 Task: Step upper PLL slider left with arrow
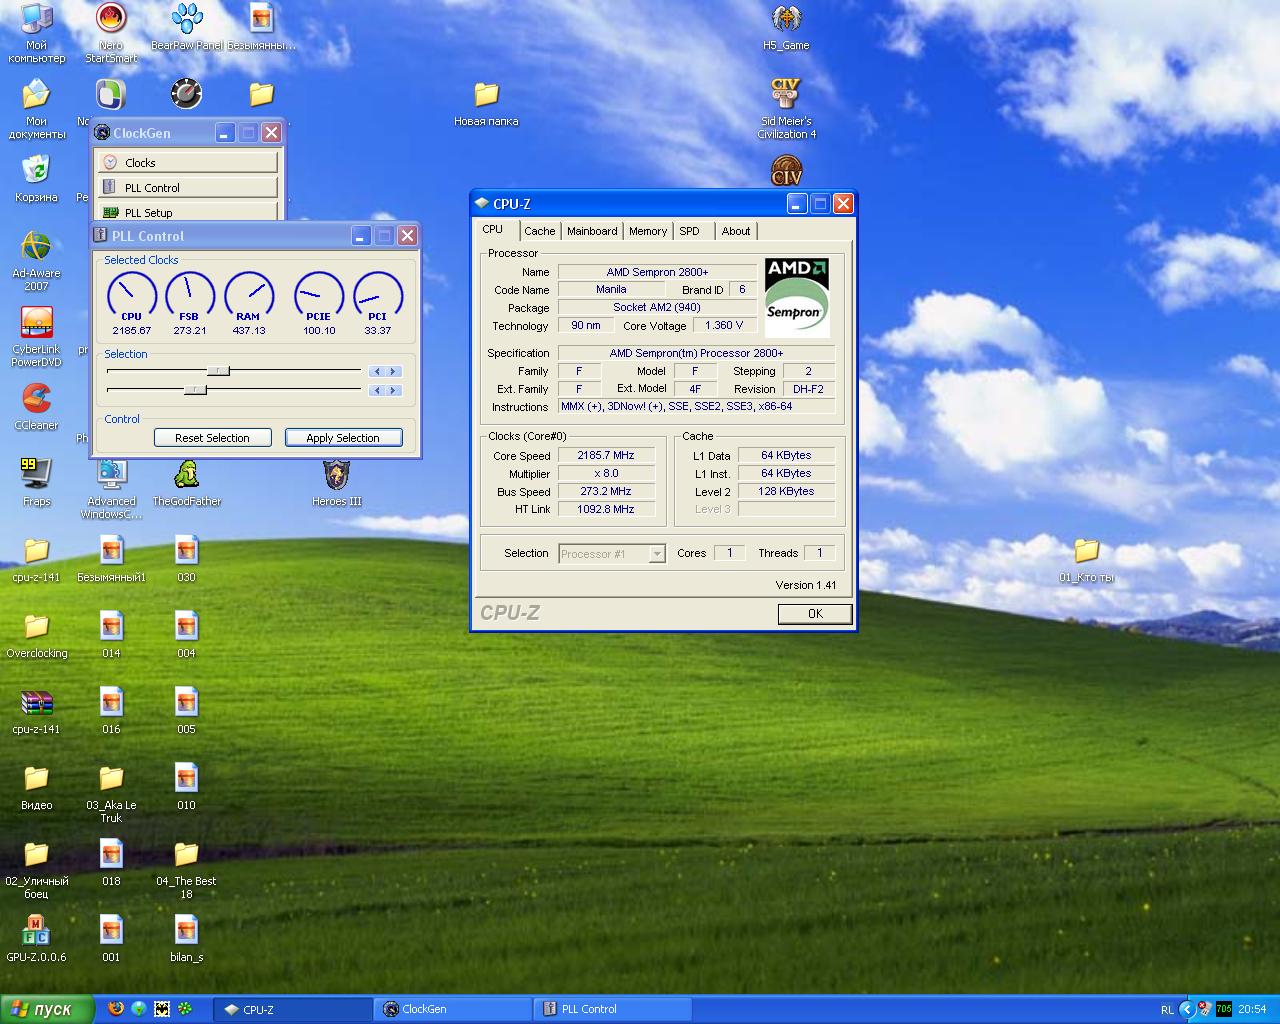(x=376, y=371)
